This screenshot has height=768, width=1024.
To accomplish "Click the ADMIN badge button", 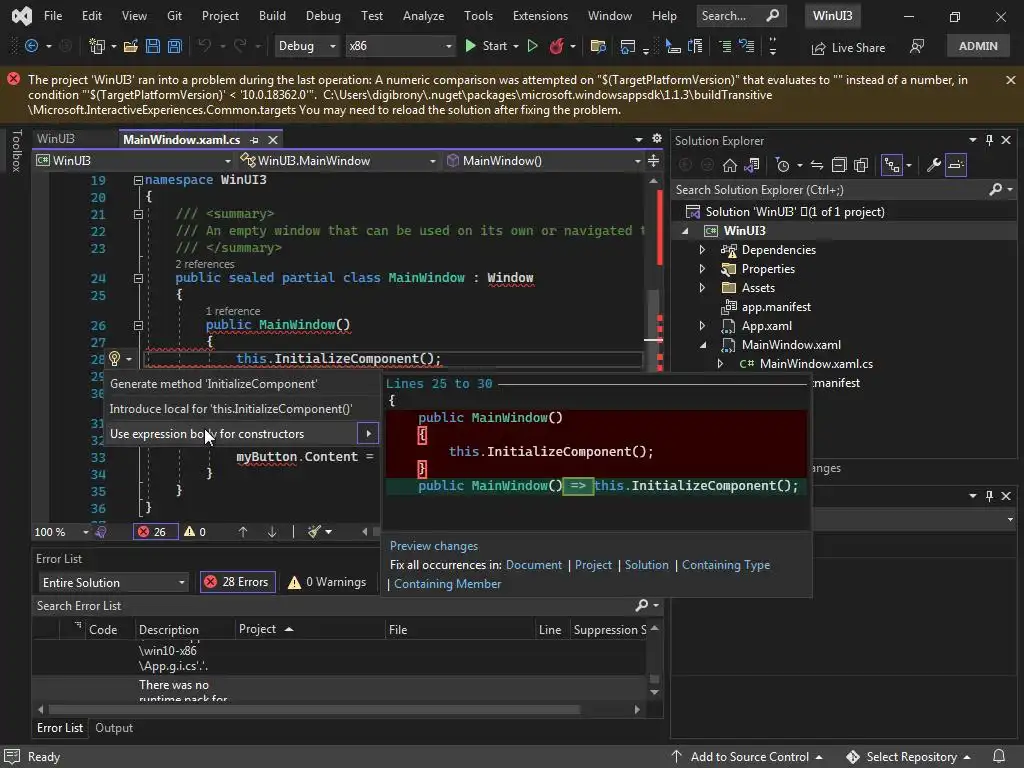I will (x=978, y=46).
